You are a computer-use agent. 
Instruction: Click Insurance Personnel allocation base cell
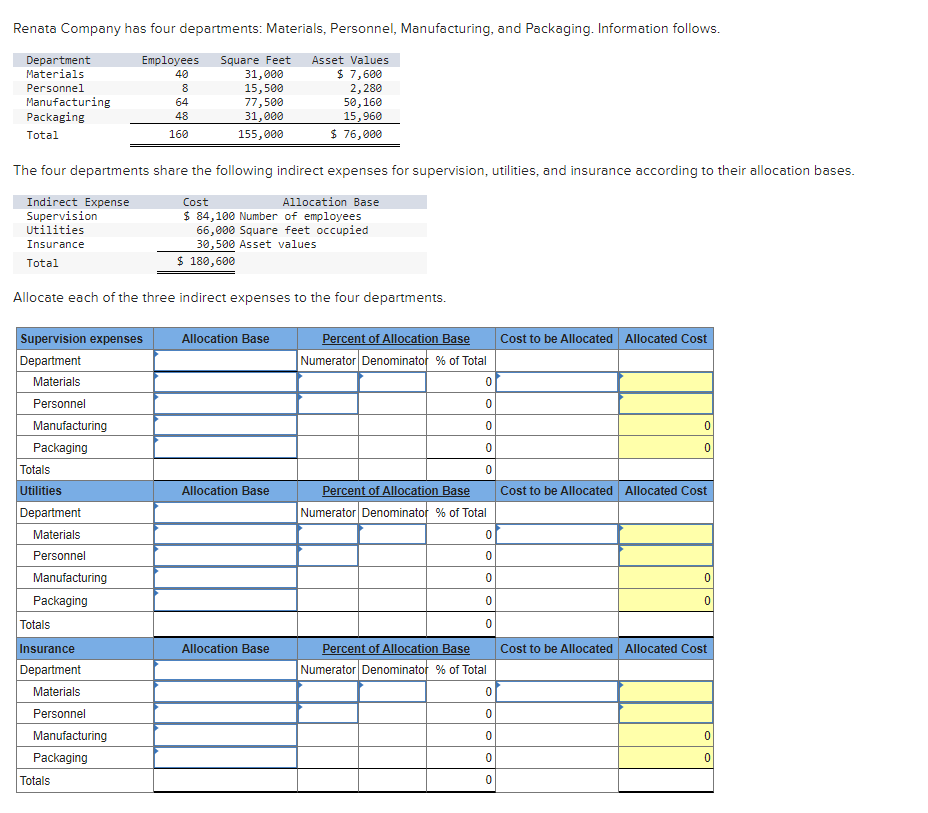click(x=225, y=714)
